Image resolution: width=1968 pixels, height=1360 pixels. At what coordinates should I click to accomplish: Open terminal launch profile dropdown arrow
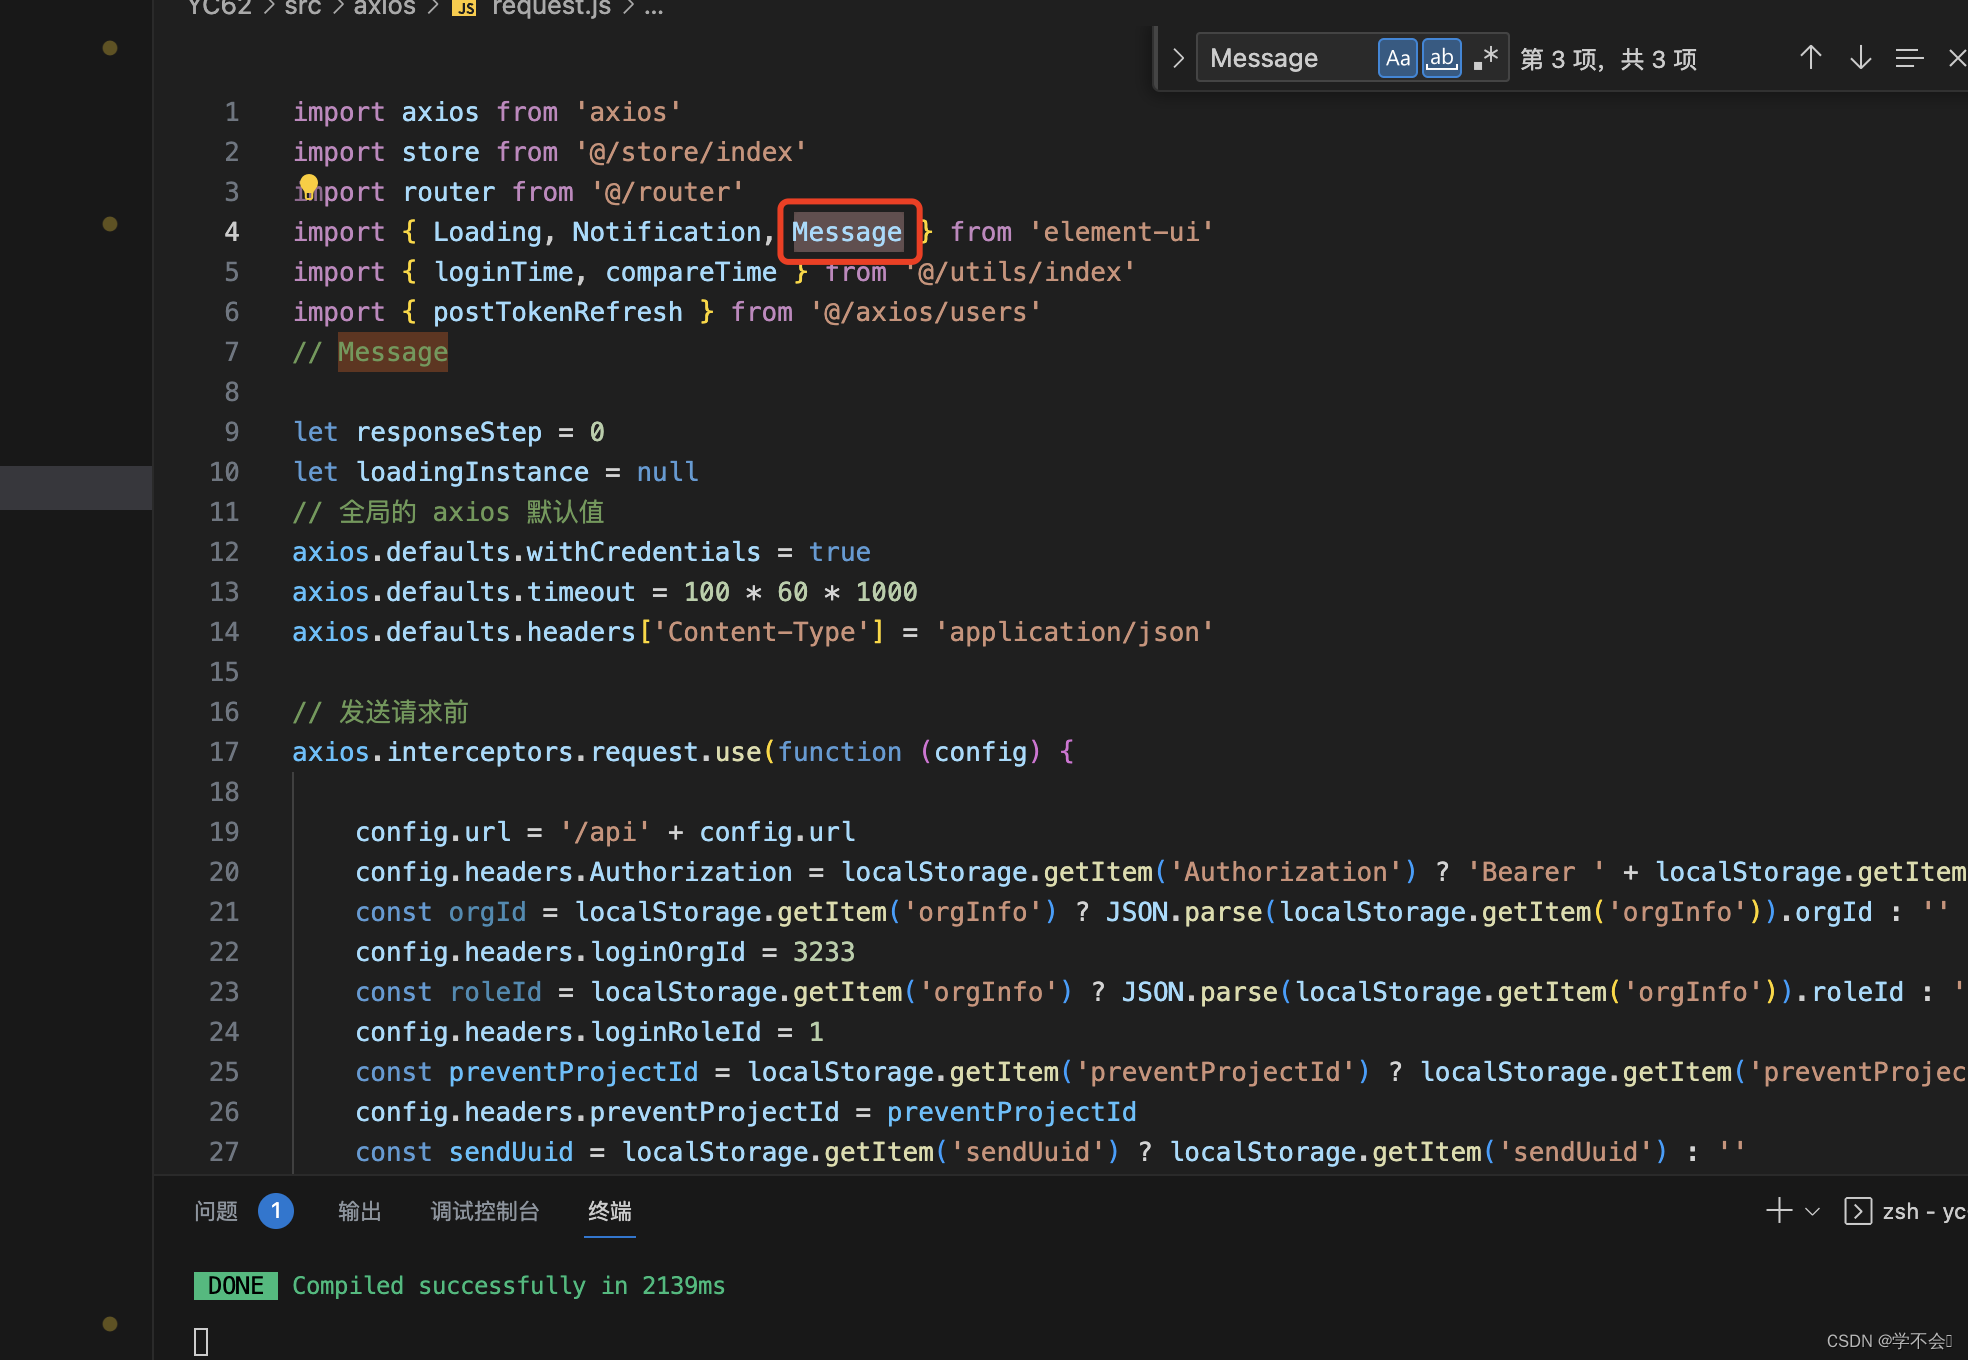coord(1812,1212)
